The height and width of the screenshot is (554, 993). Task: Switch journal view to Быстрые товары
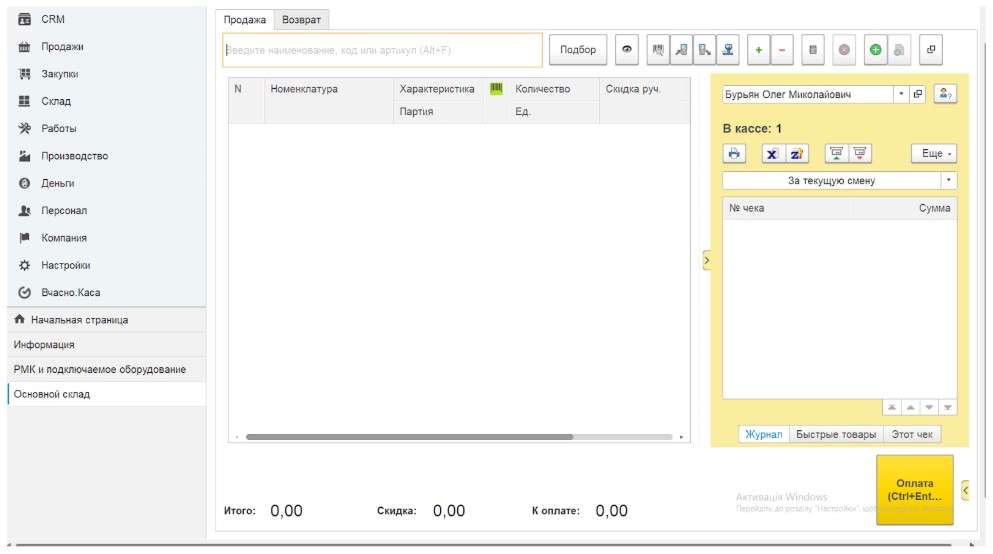tap(836, 434)
